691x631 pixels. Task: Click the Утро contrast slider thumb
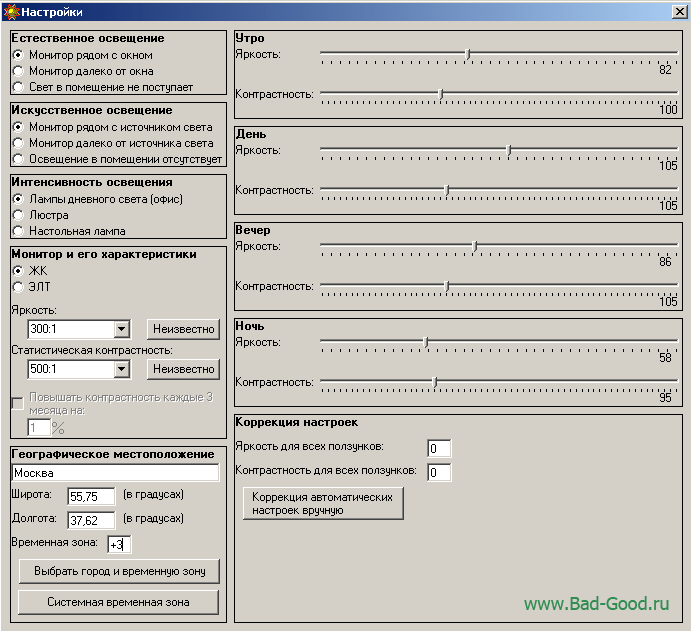pos(441,94)
